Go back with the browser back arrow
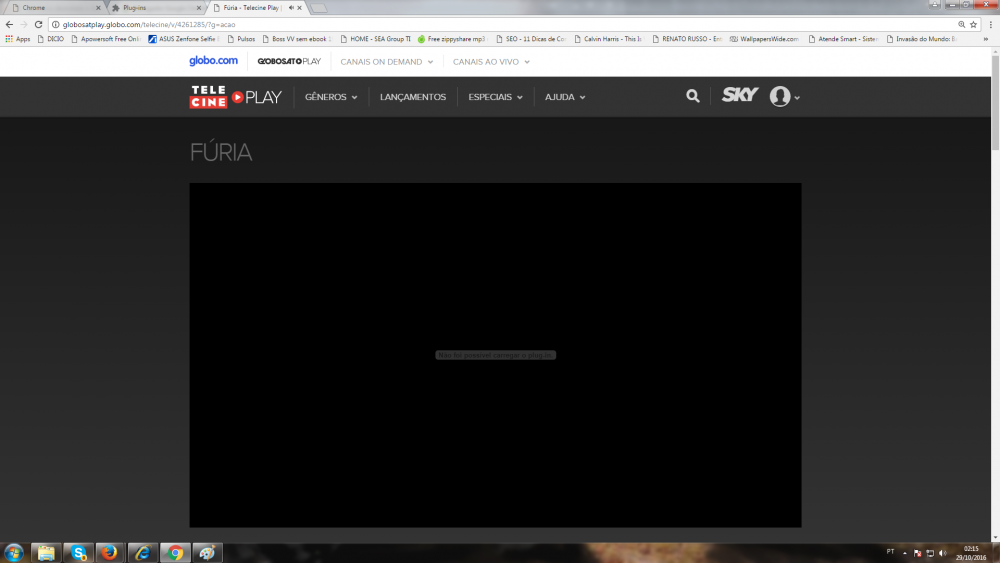 click(9, 24)
